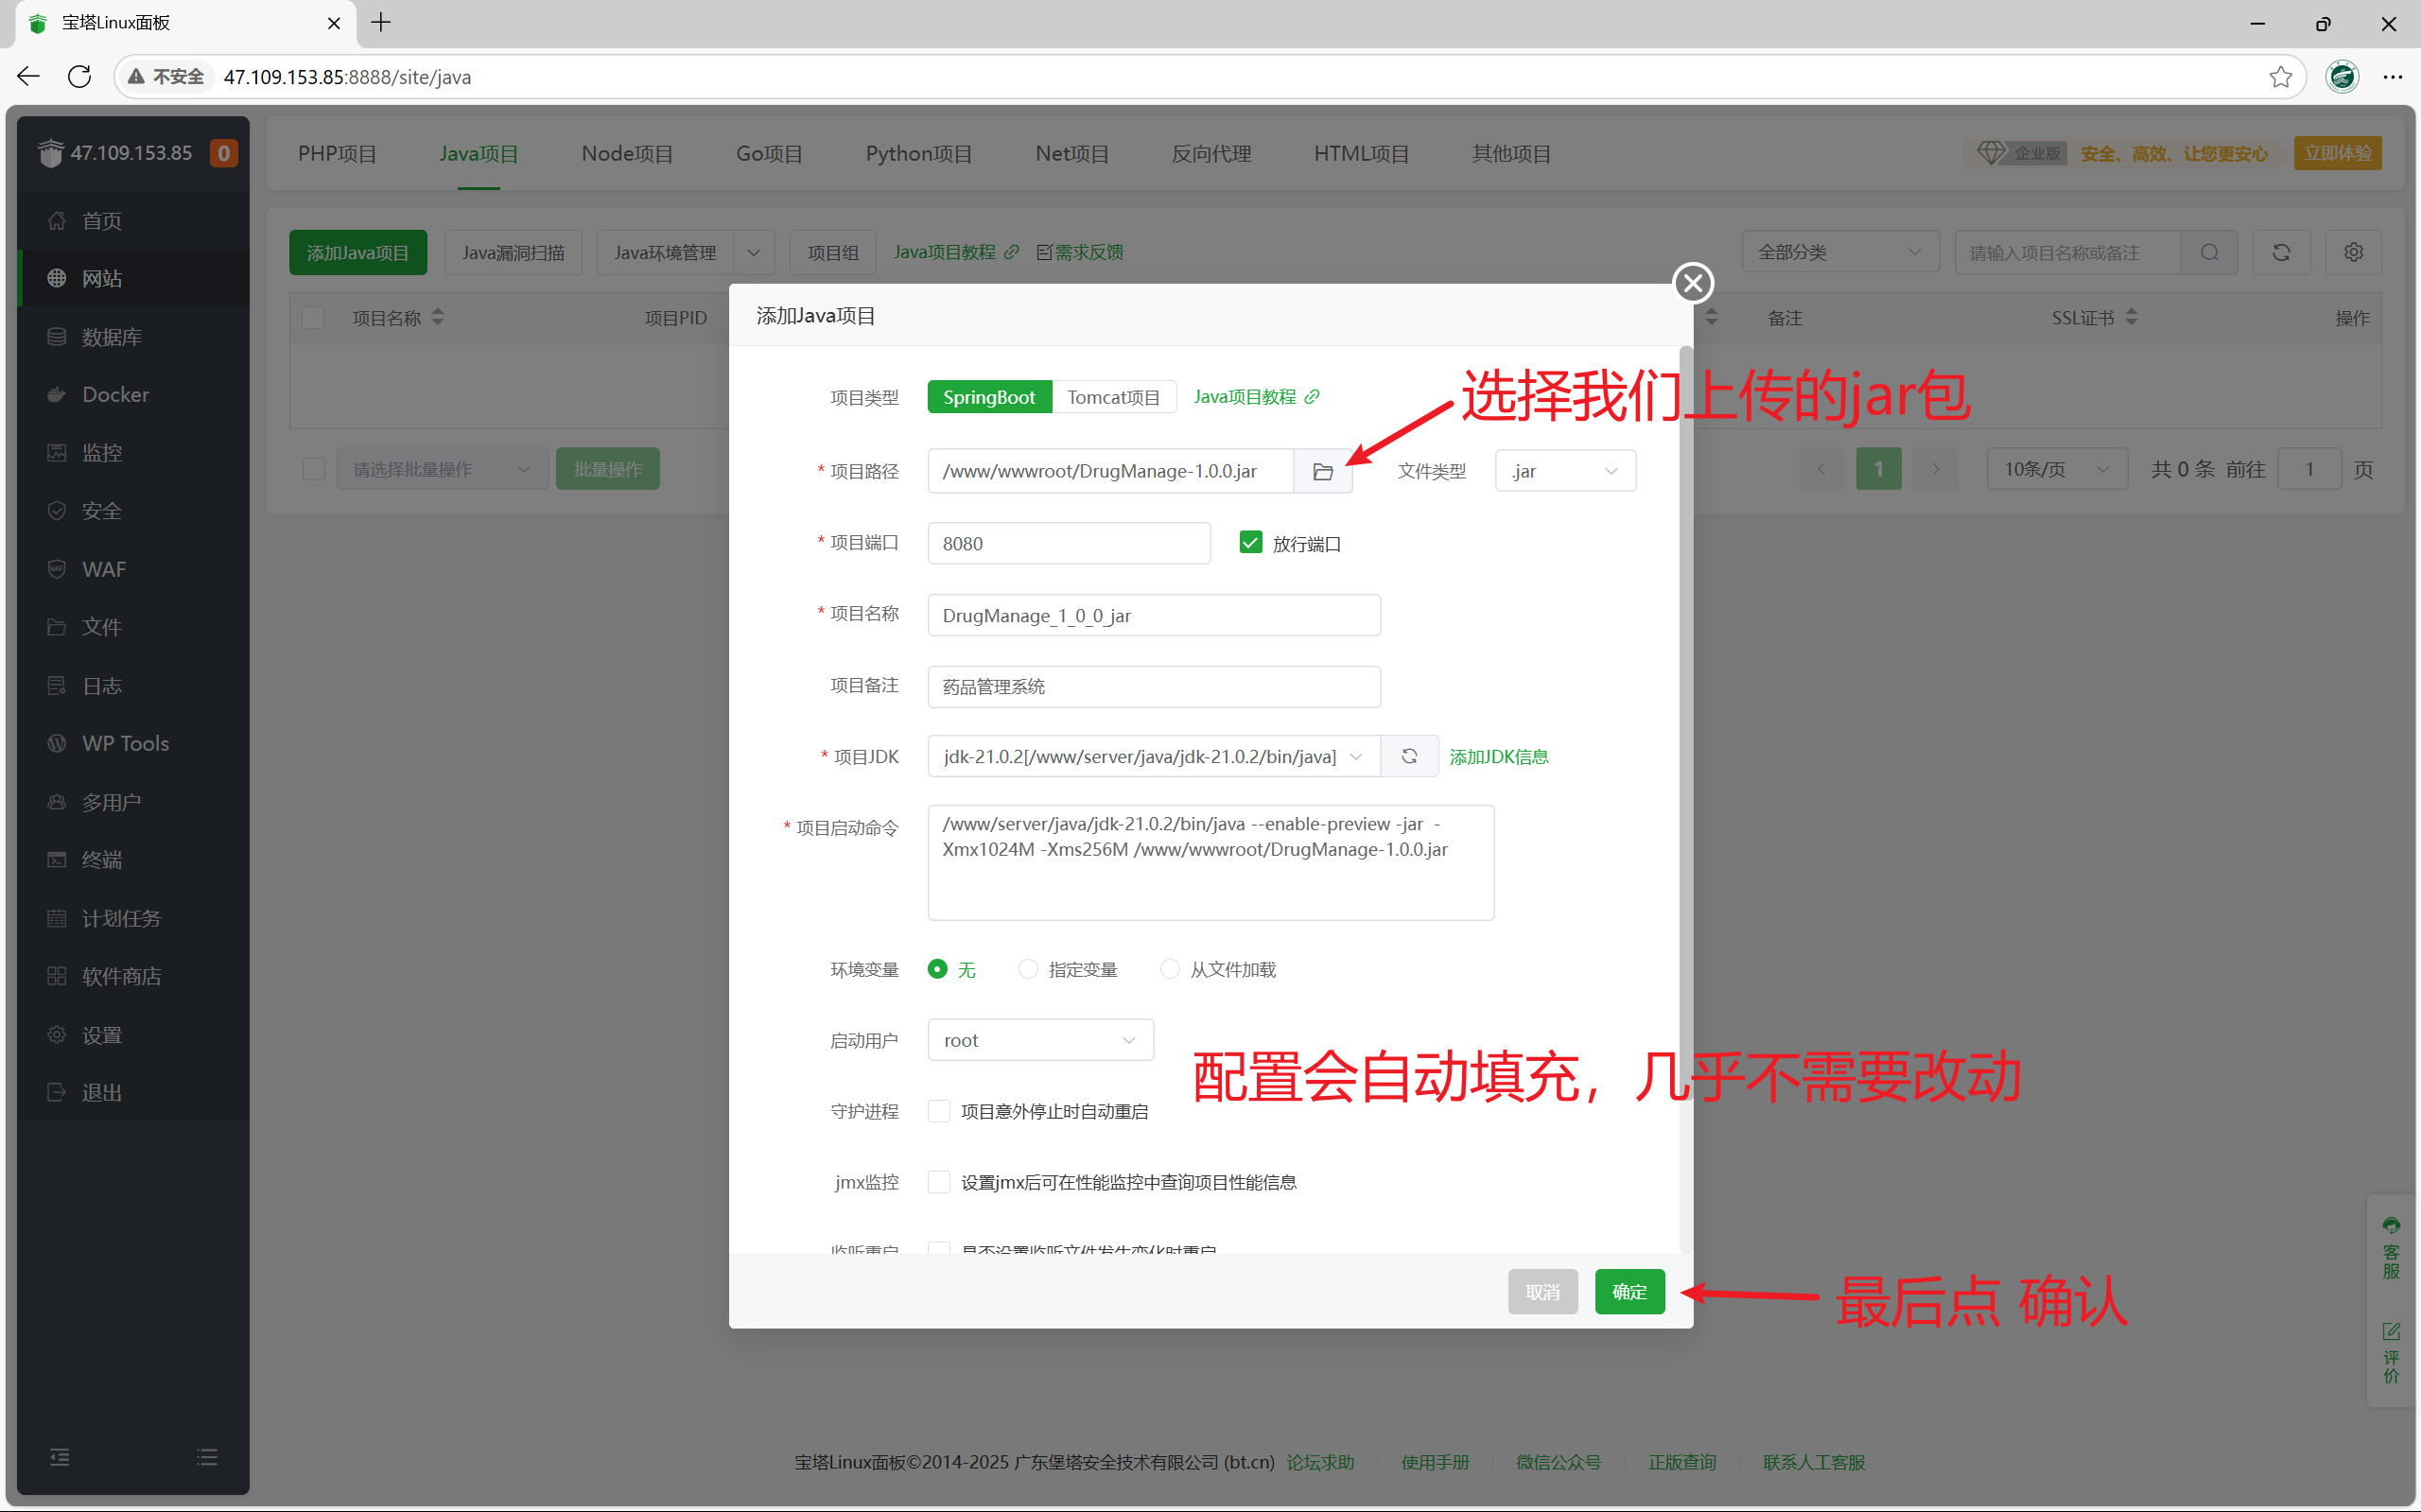Open the 监控 monitoring sidebar icon
The width and height of the screenshot is (2421, 1512).
(x=100, y=452)
